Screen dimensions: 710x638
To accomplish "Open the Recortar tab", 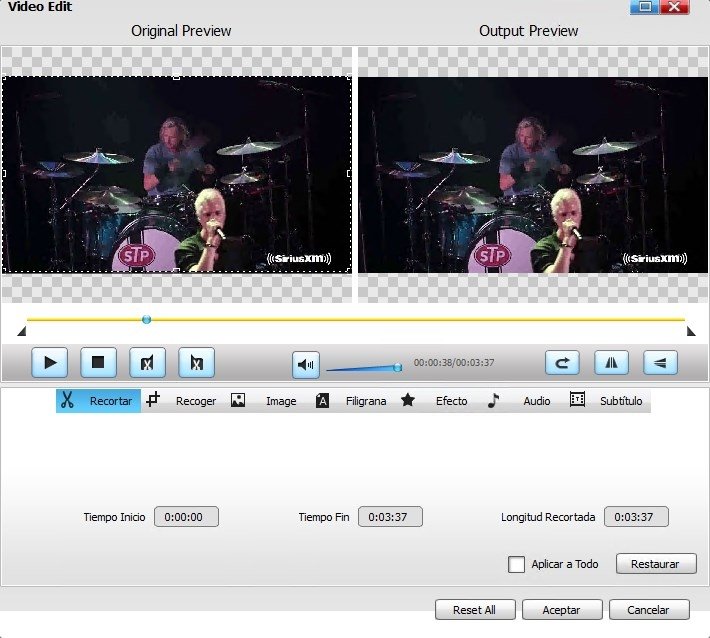I will click(x=98, y=401).
